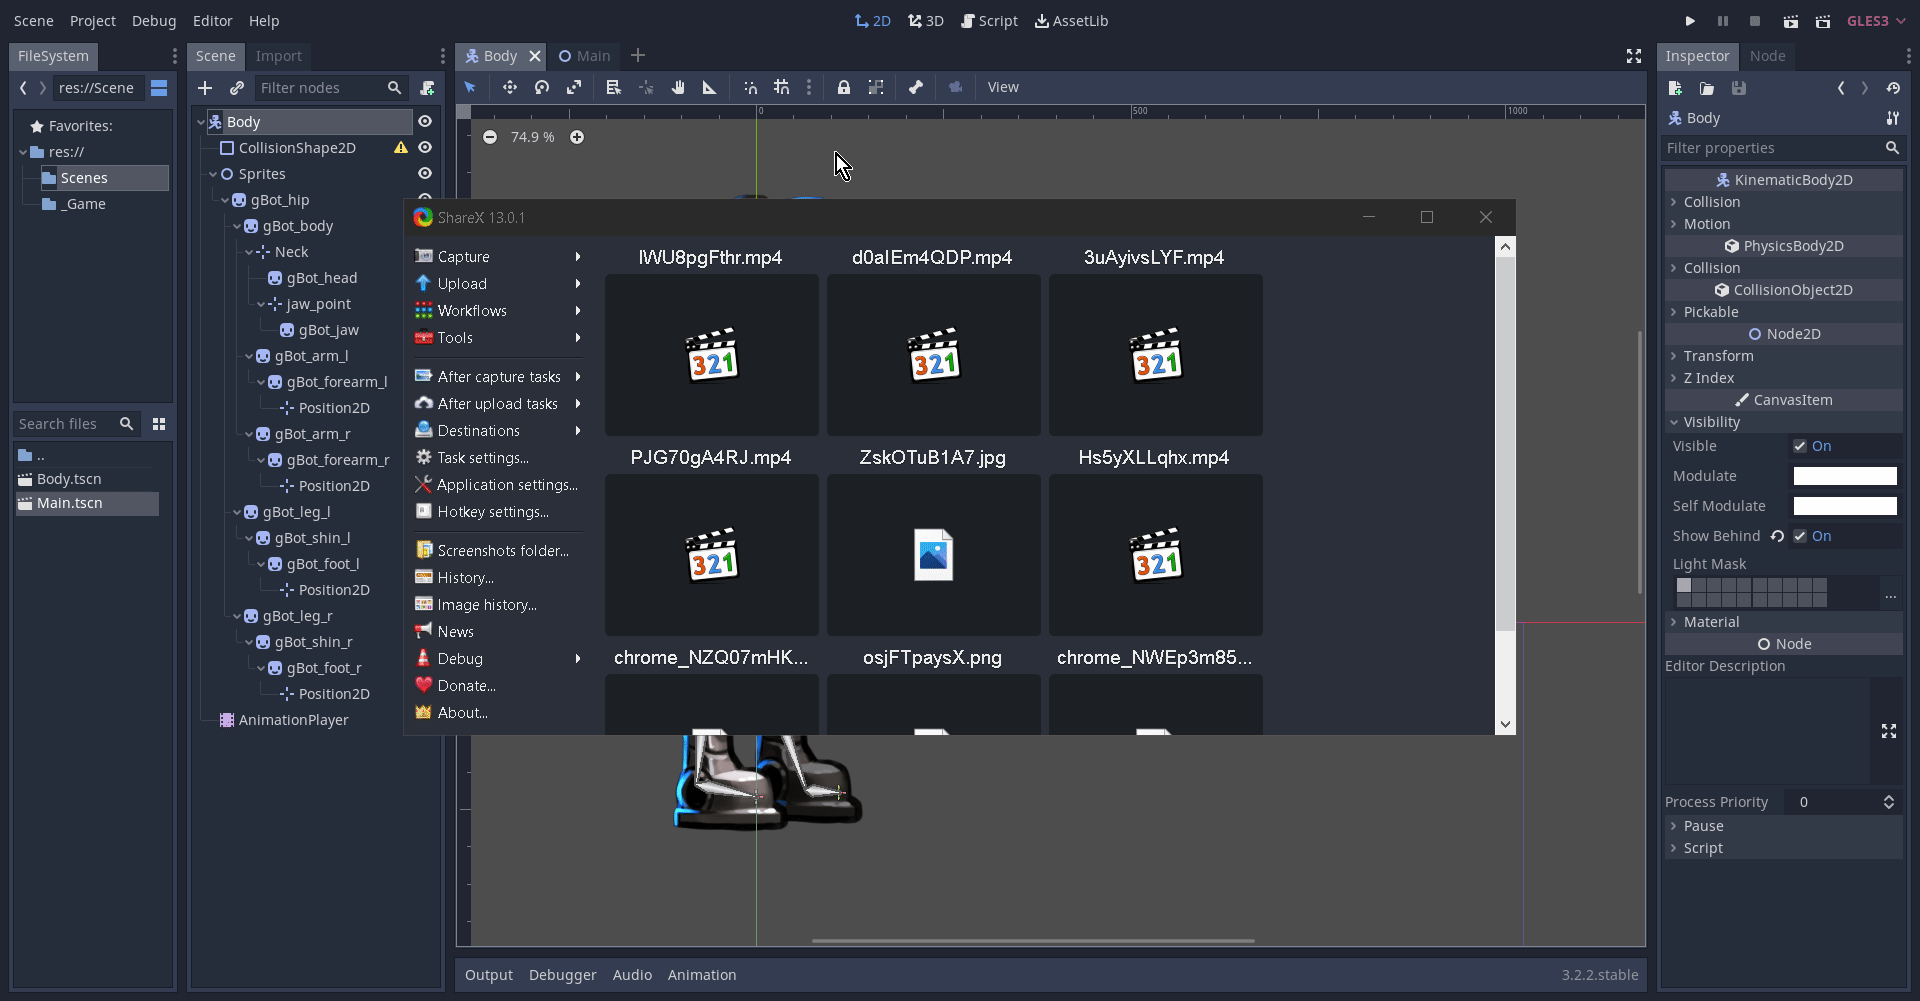
Task: Click the CollisionShape2D warning icon
Action: [401, 147]
